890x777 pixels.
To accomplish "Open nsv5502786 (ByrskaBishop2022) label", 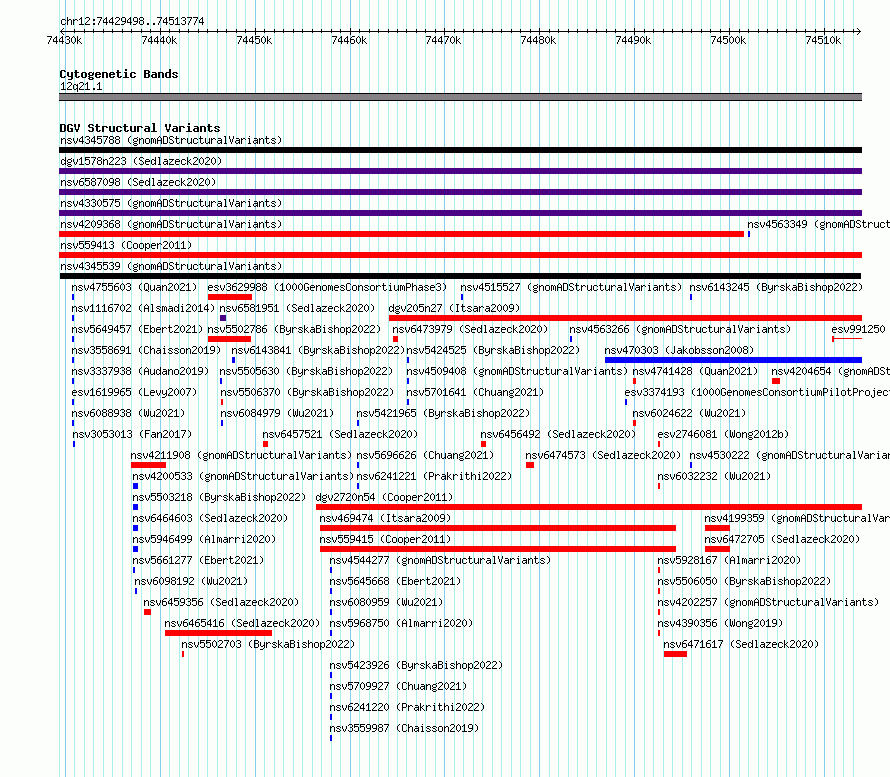I will 294,329.
